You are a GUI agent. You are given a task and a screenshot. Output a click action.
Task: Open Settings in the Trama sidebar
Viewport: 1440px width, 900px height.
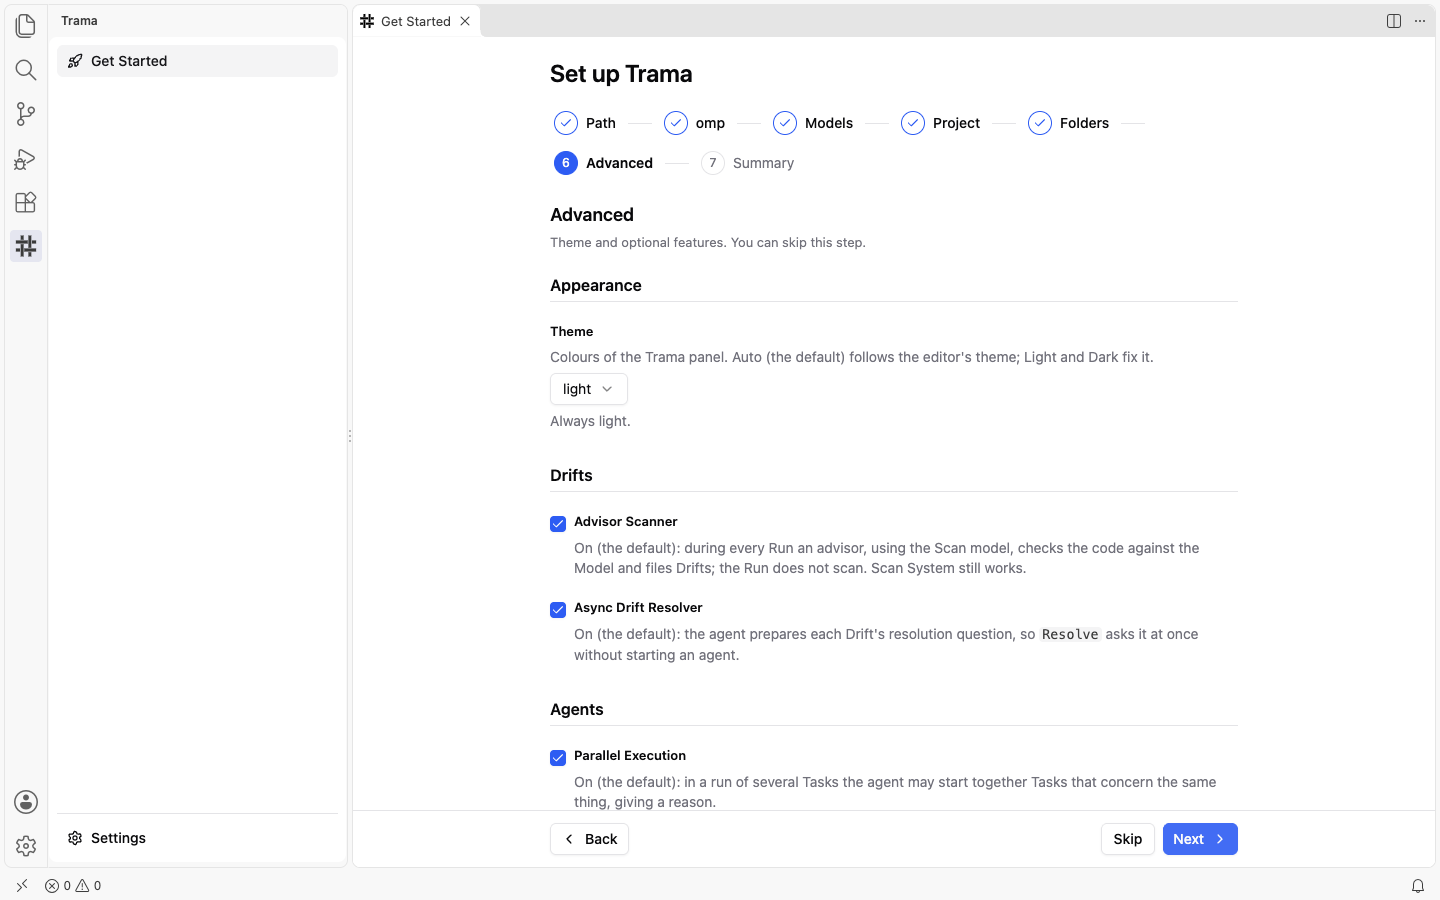(x=197, y=838)
